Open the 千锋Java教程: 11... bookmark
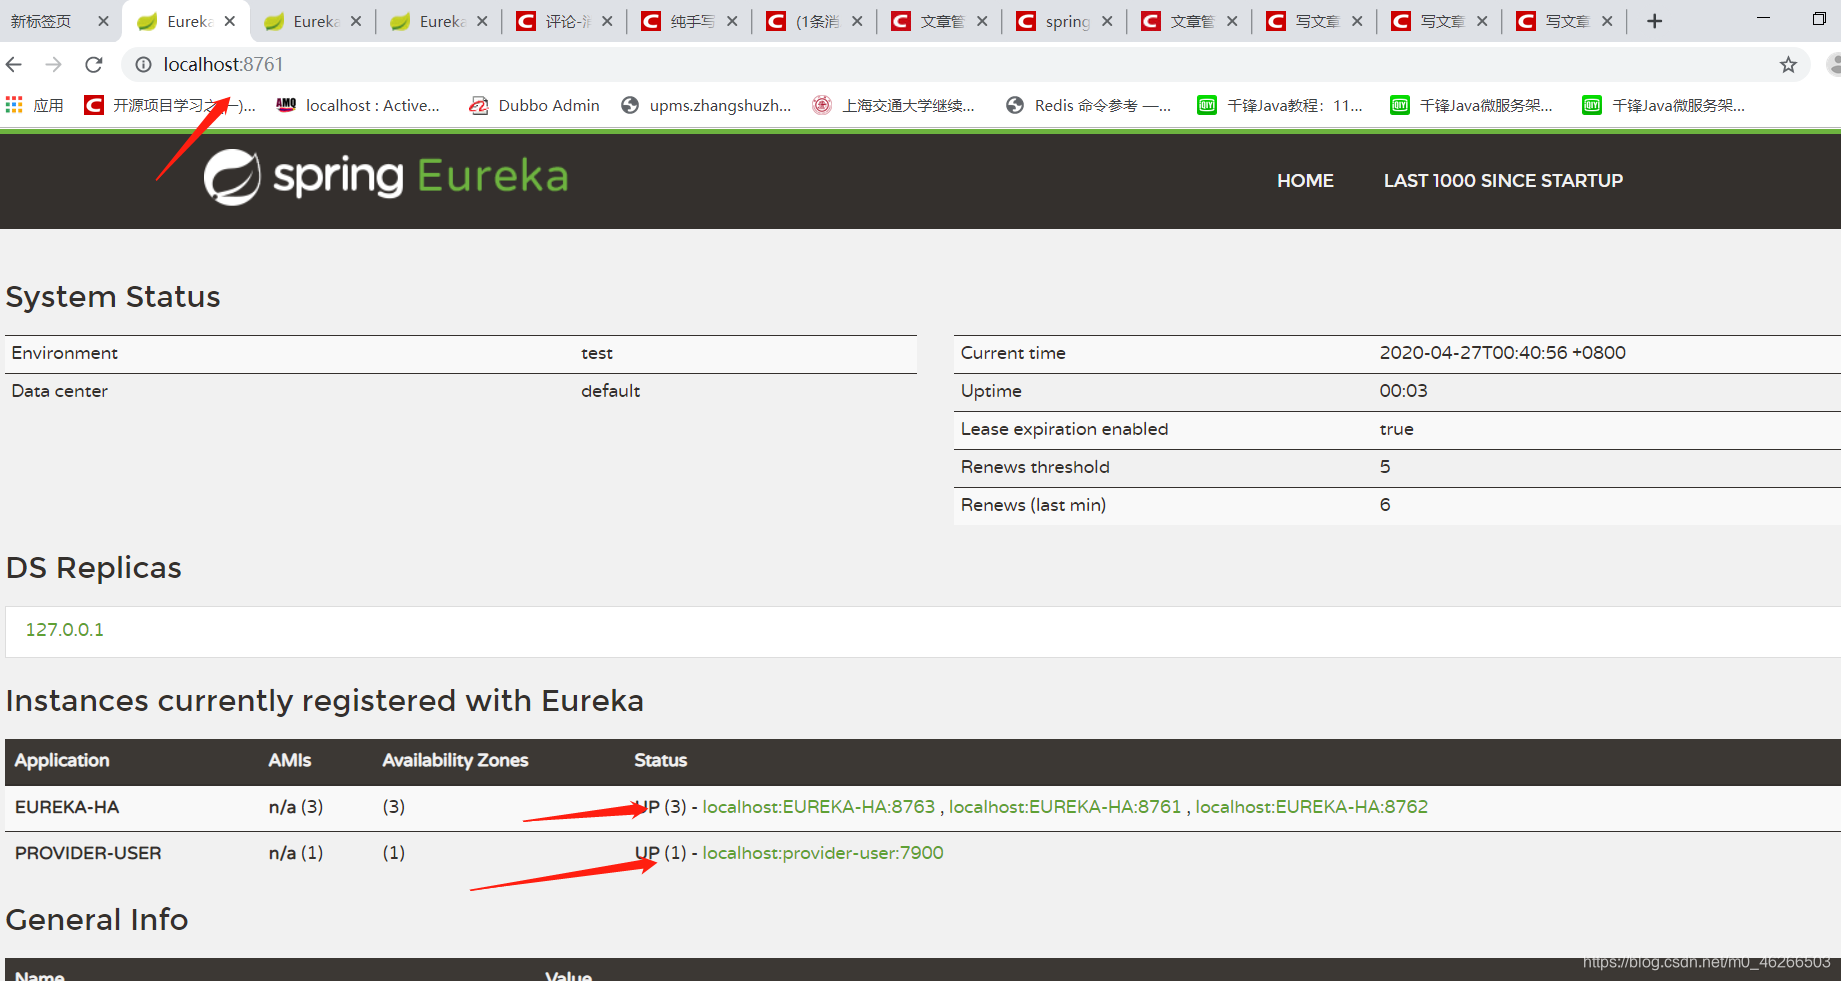The height and width of the screenshot is (981, 1841). [1280, 105]
